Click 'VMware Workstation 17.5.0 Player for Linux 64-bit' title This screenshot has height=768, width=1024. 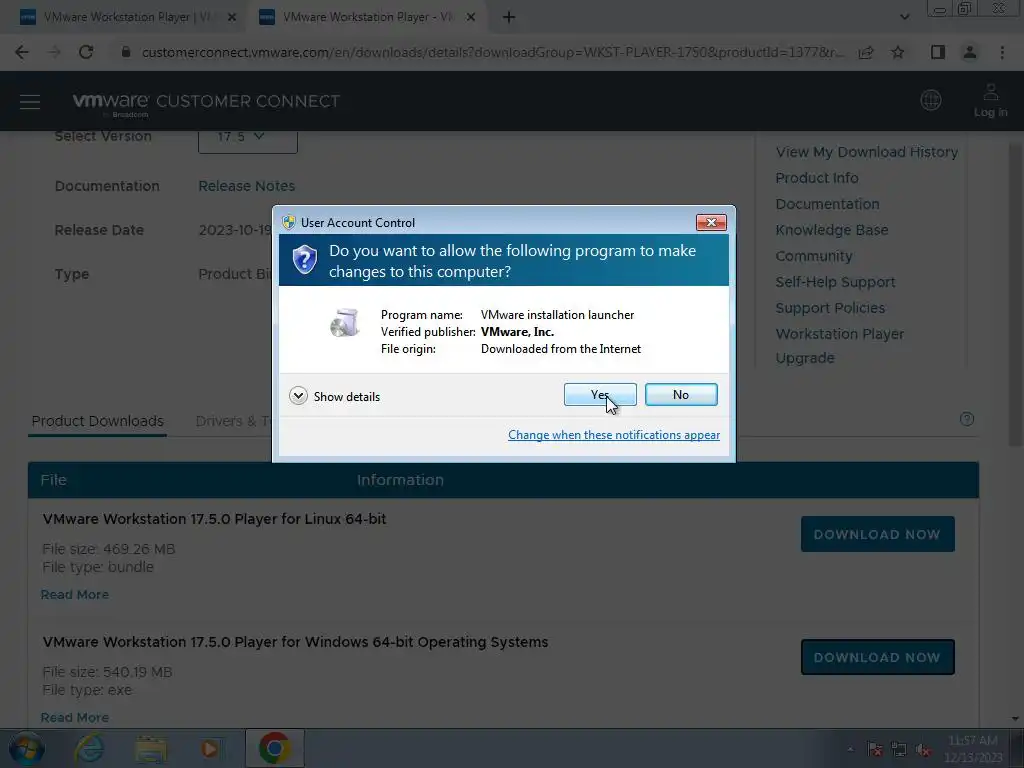click(214, 519)
